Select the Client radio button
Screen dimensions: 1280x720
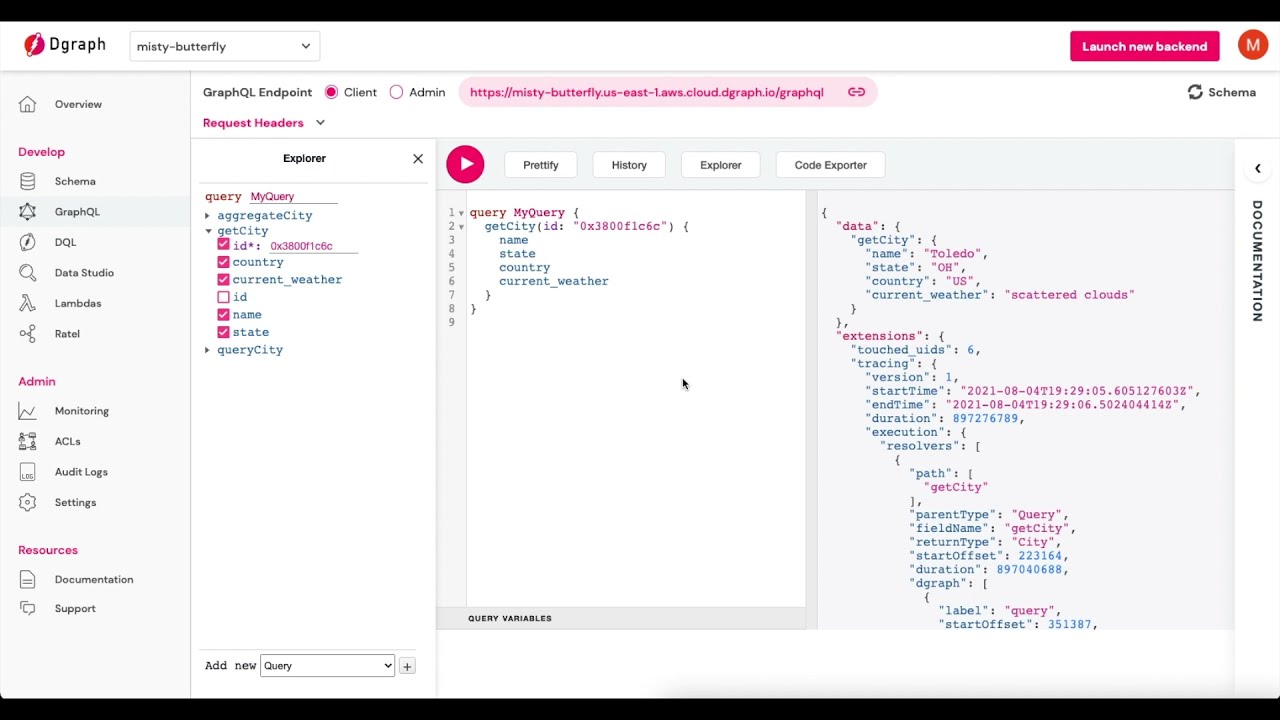click(x=331, y=92)
